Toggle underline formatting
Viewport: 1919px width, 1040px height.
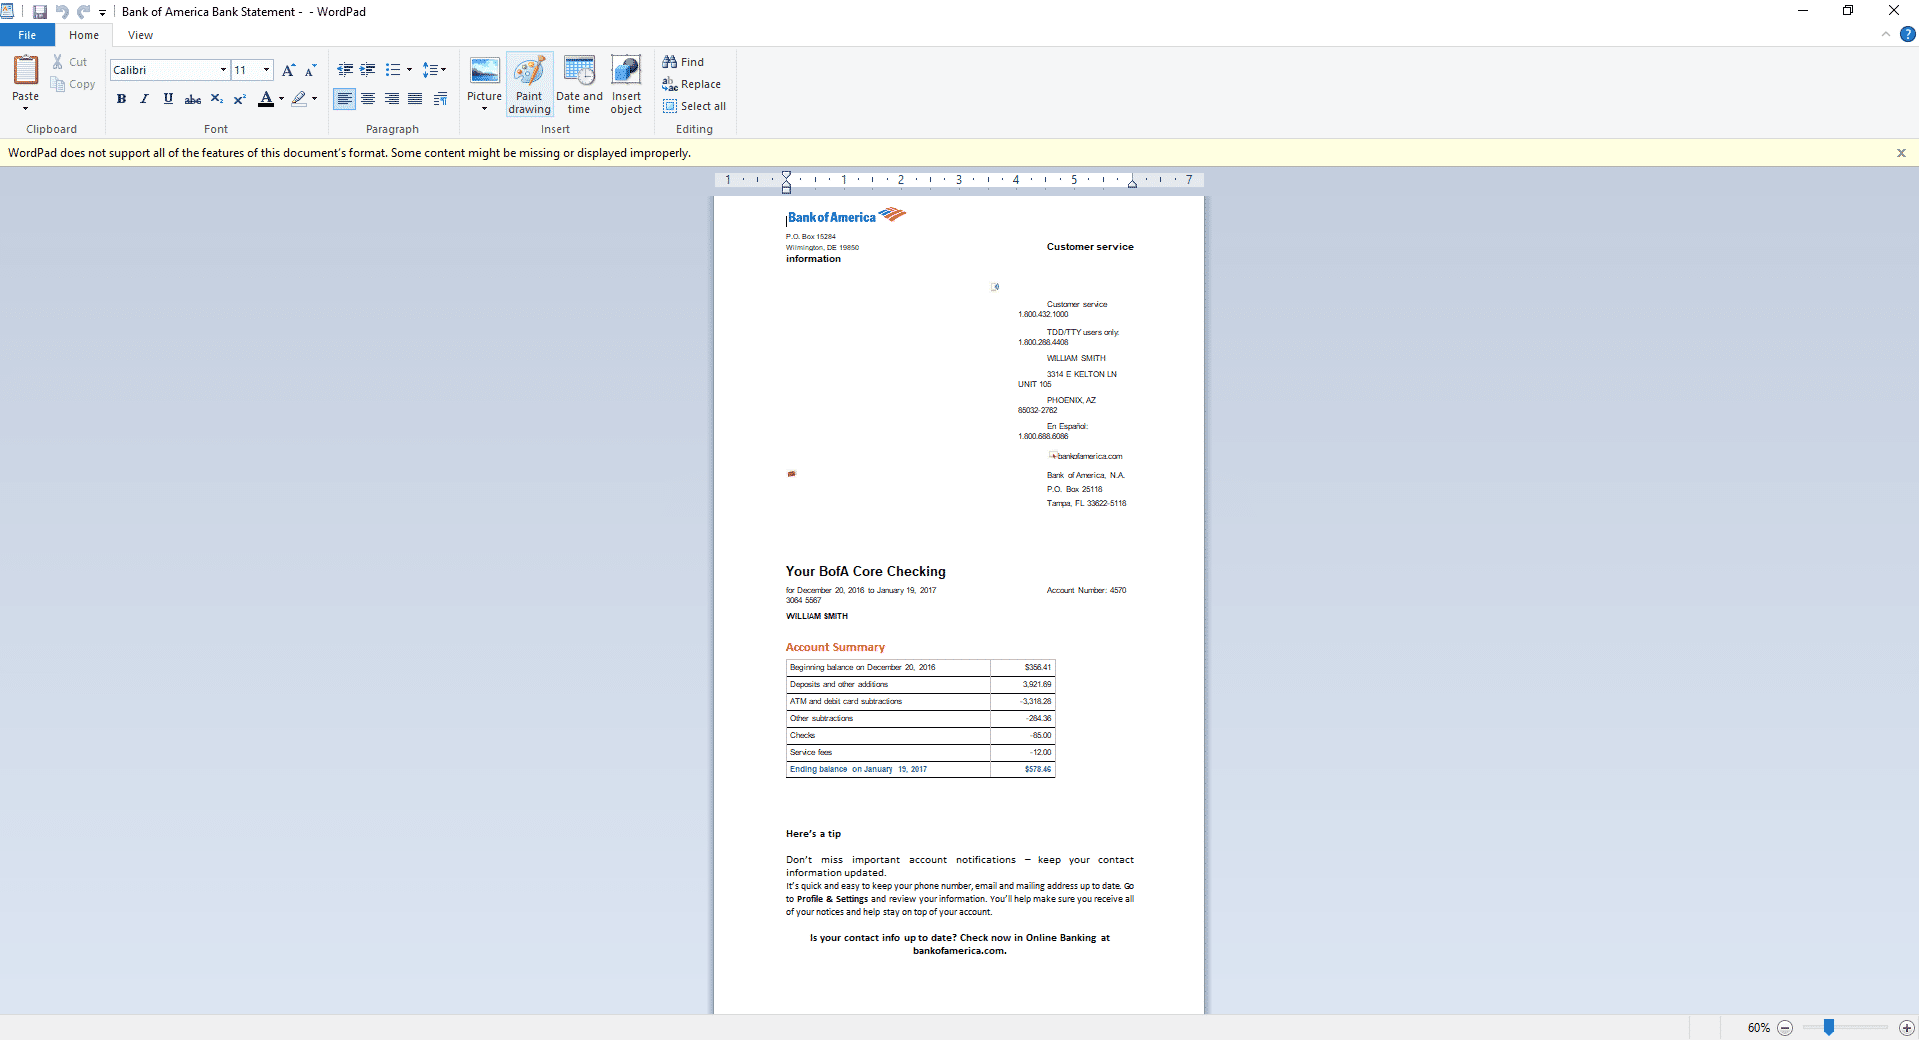168,99
